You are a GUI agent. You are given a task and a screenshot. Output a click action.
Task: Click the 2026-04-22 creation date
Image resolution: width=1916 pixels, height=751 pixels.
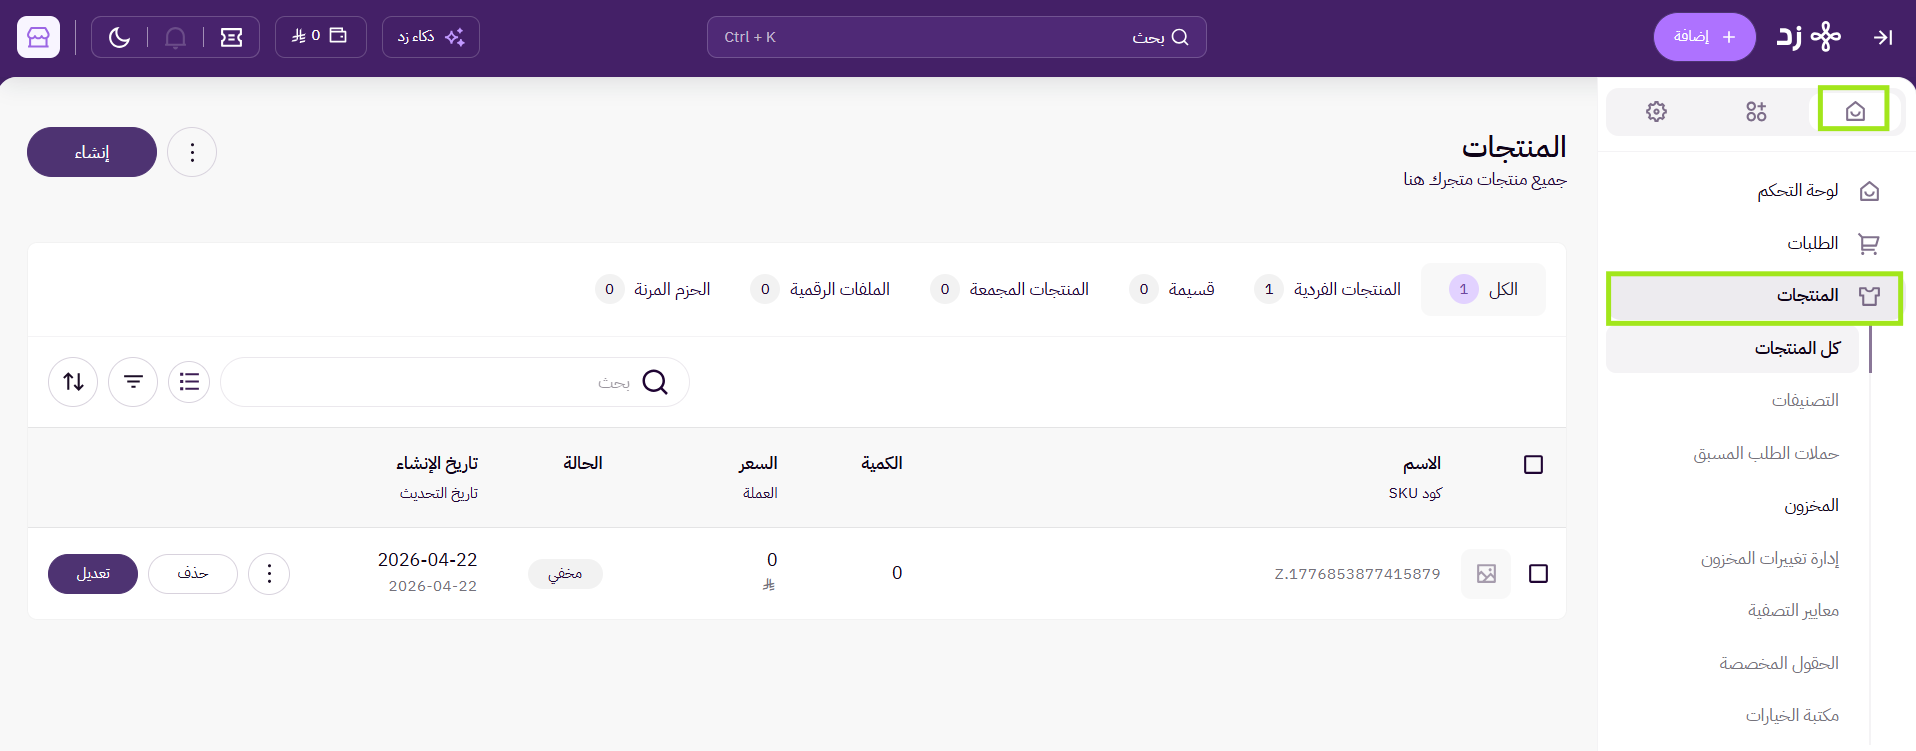[x=427, y=560]
